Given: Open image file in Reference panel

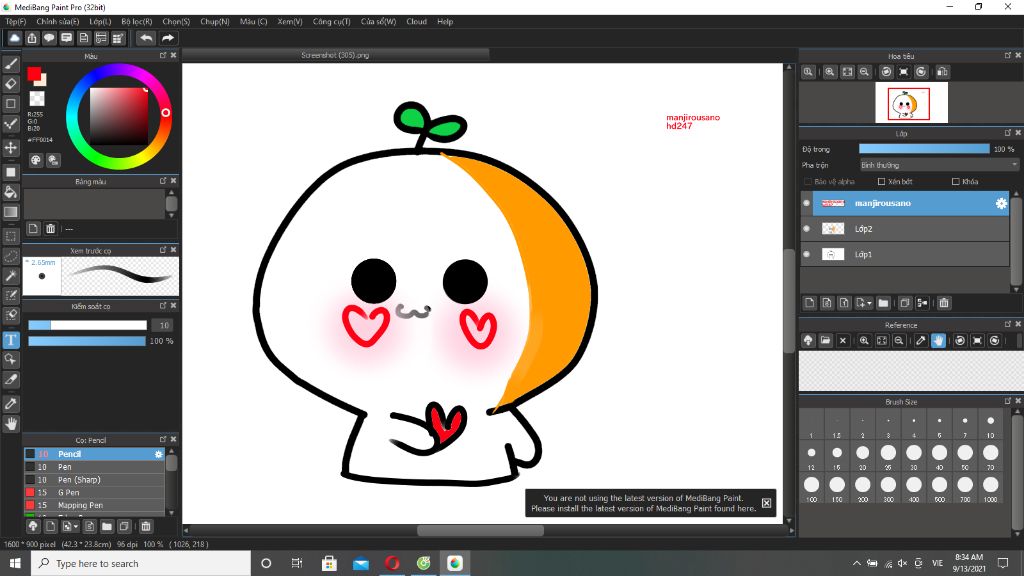Looking at the screenshot, I should (x=825, y=341).
